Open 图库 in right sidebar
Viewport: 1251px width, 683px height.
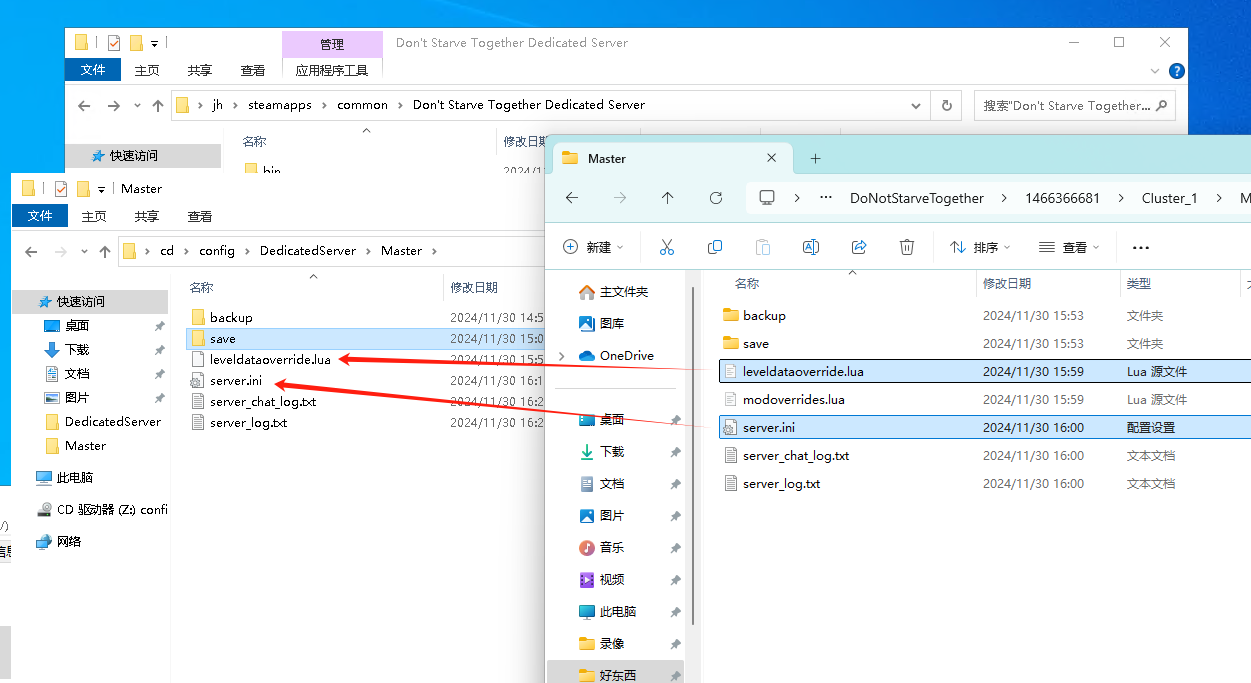(x=602, y=324)
